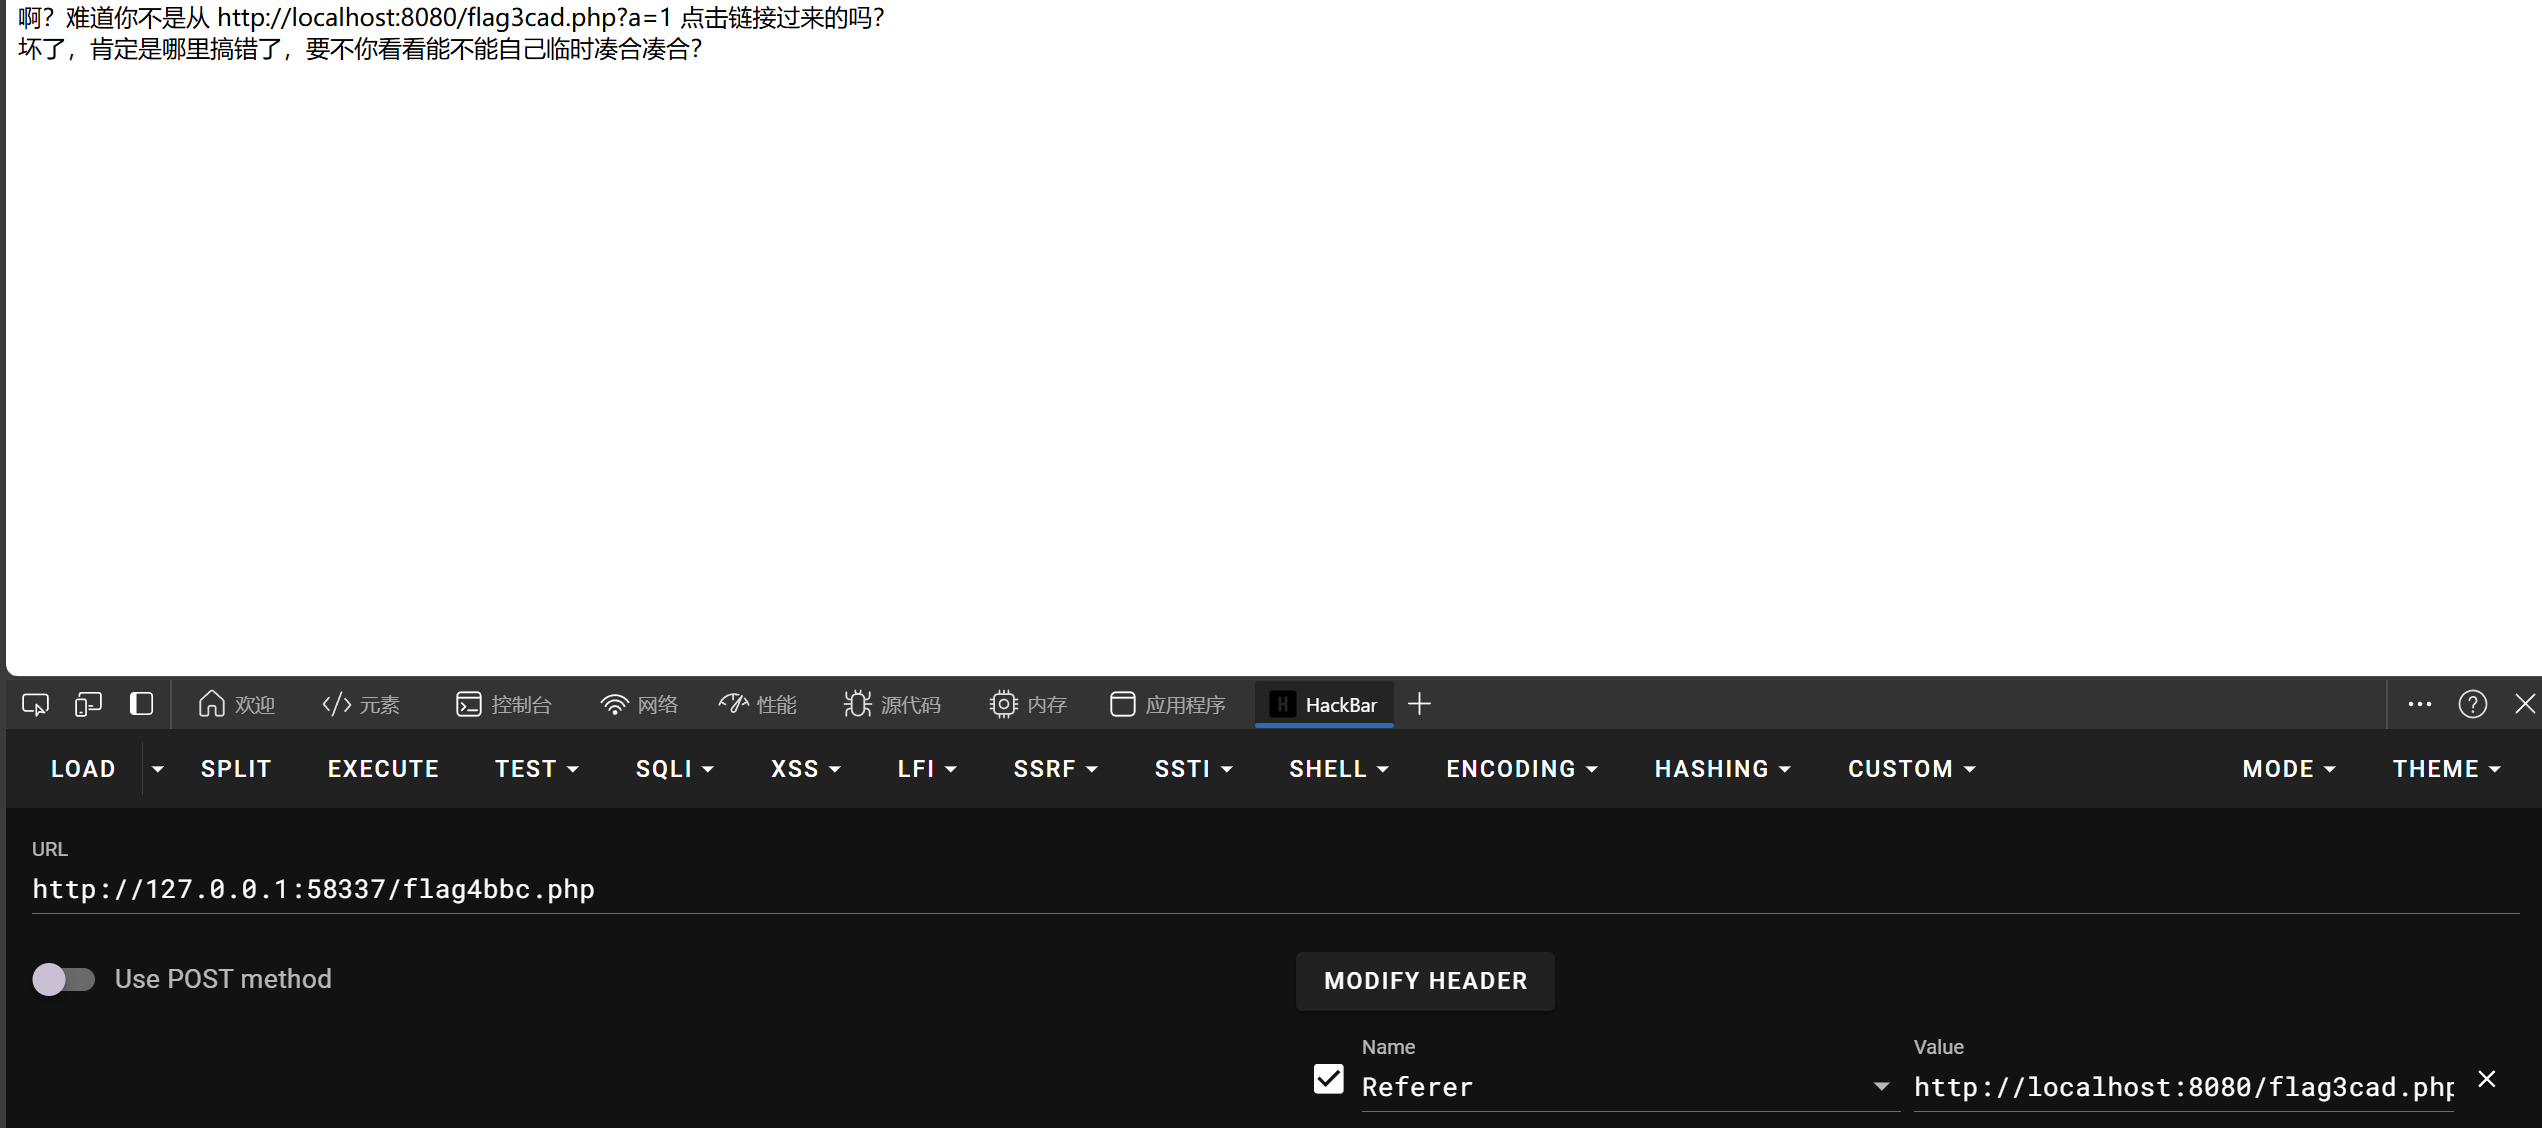Uncheck the Referer header checkbox
Image resolution: width=2542 pixels, height=1128 pixels.
pos(1328,1079)
